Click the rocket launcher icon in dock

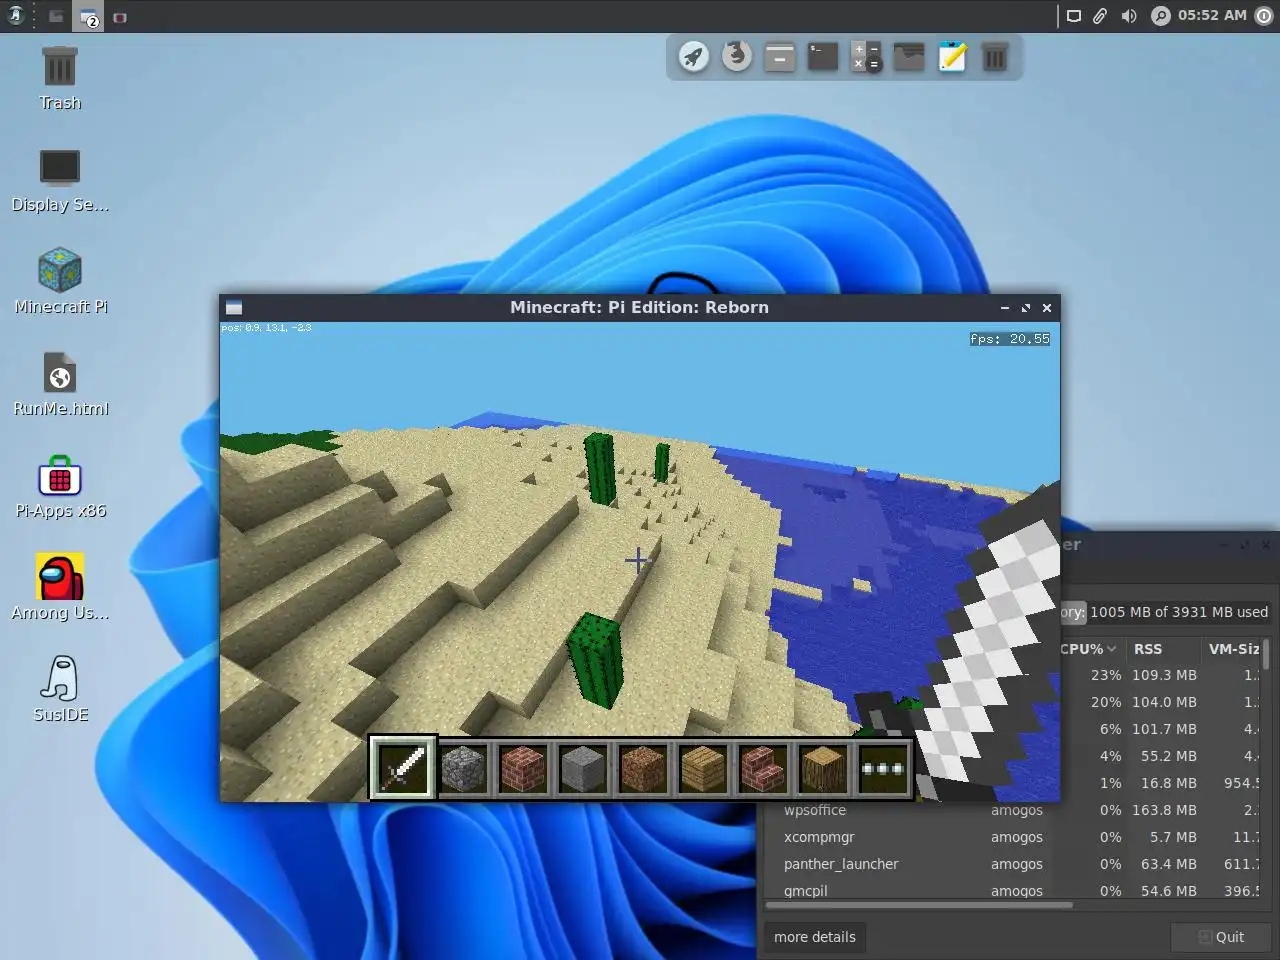694,56
